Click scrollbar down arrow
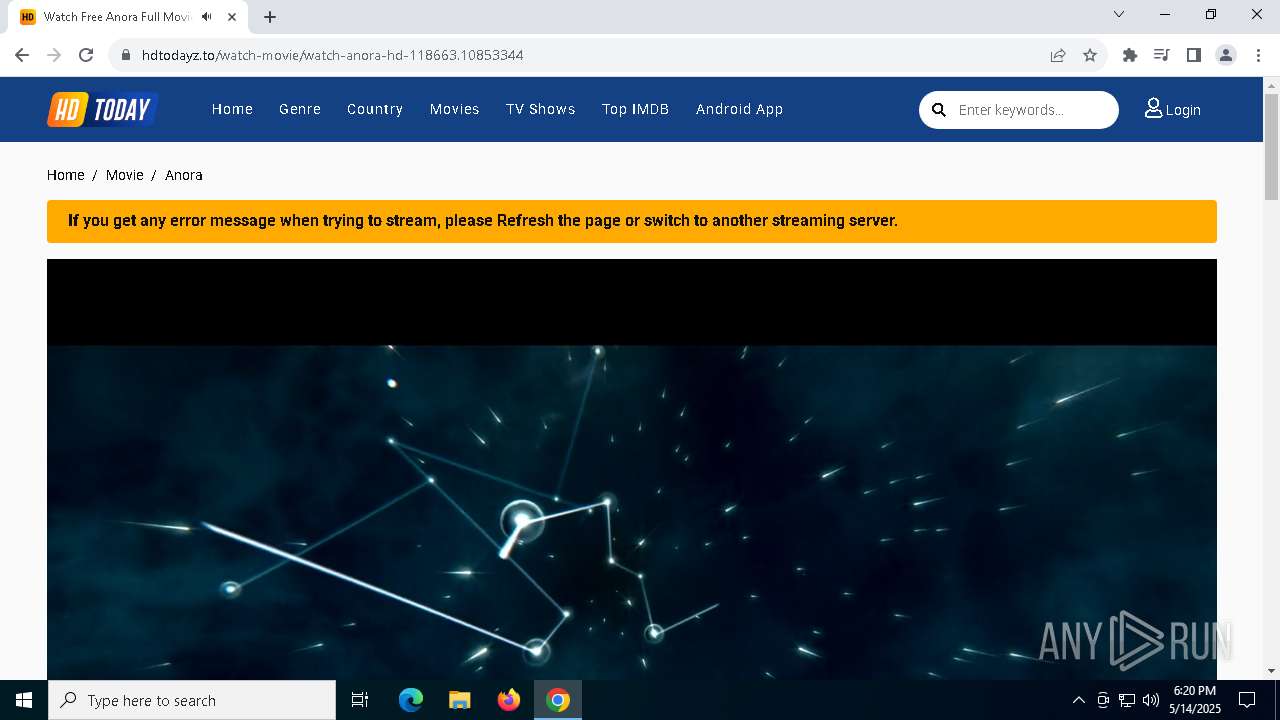The height and width of the screenshot is (720, 1280). [x=1272, y=671]
